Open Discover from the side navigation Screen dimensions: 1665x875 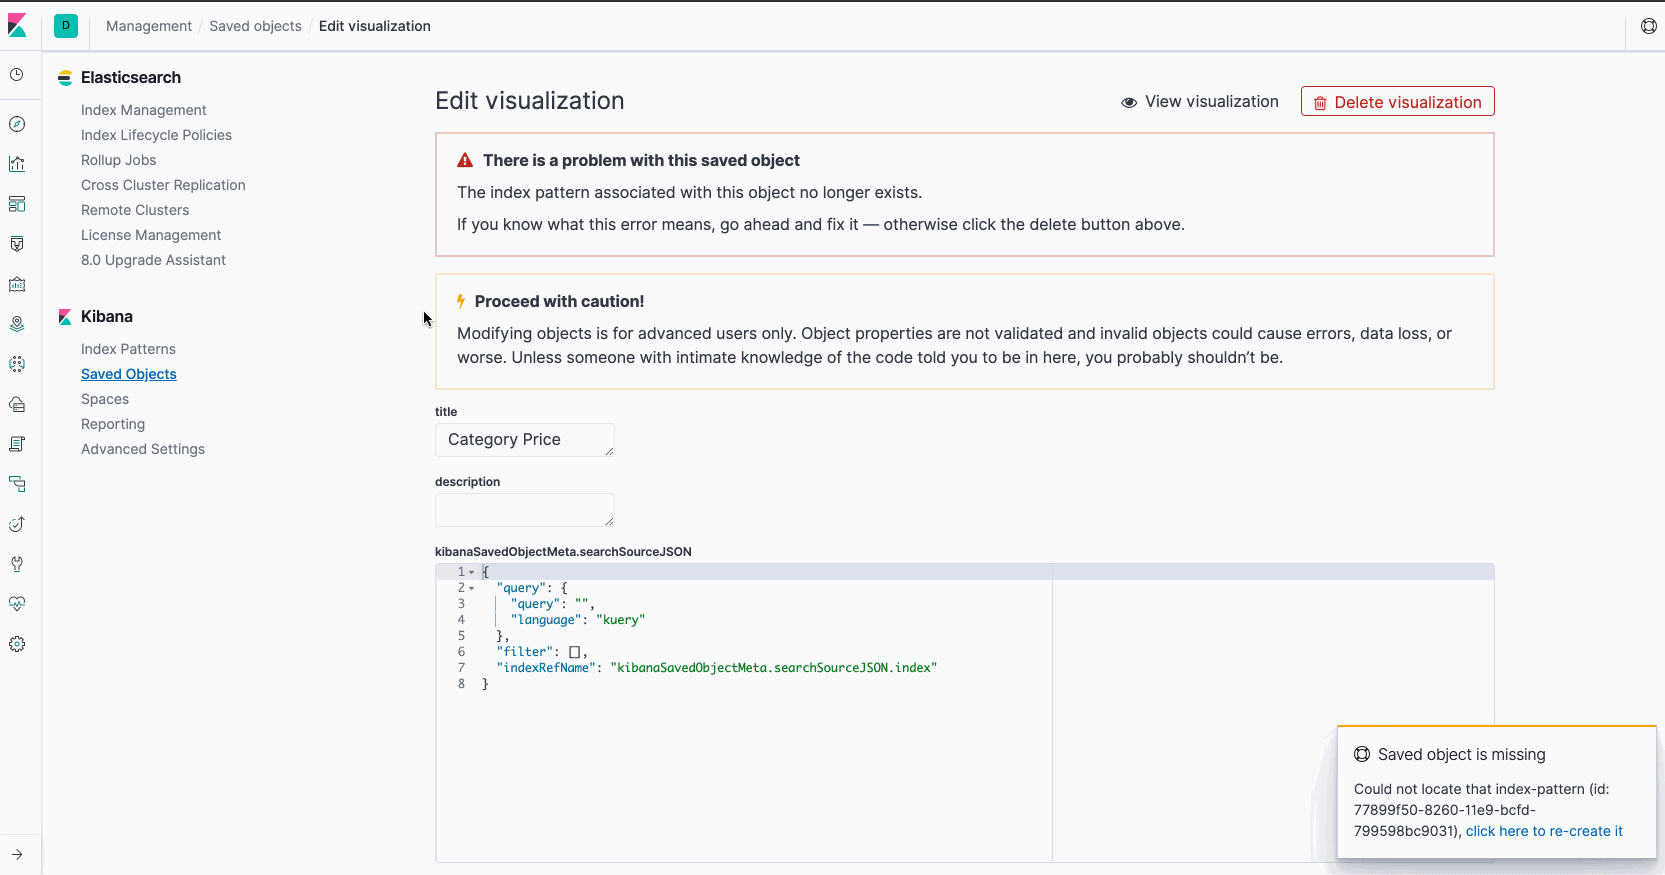point(17,124)
